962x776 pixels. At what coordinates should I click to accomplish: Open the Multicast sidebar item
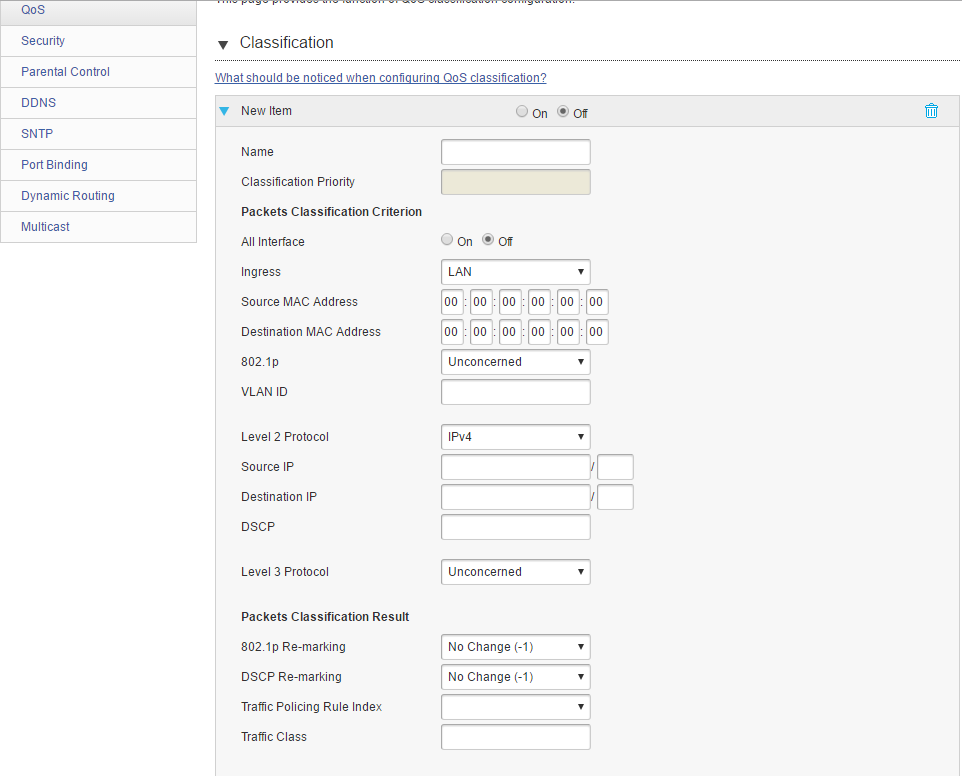click(x=98, y=227)
